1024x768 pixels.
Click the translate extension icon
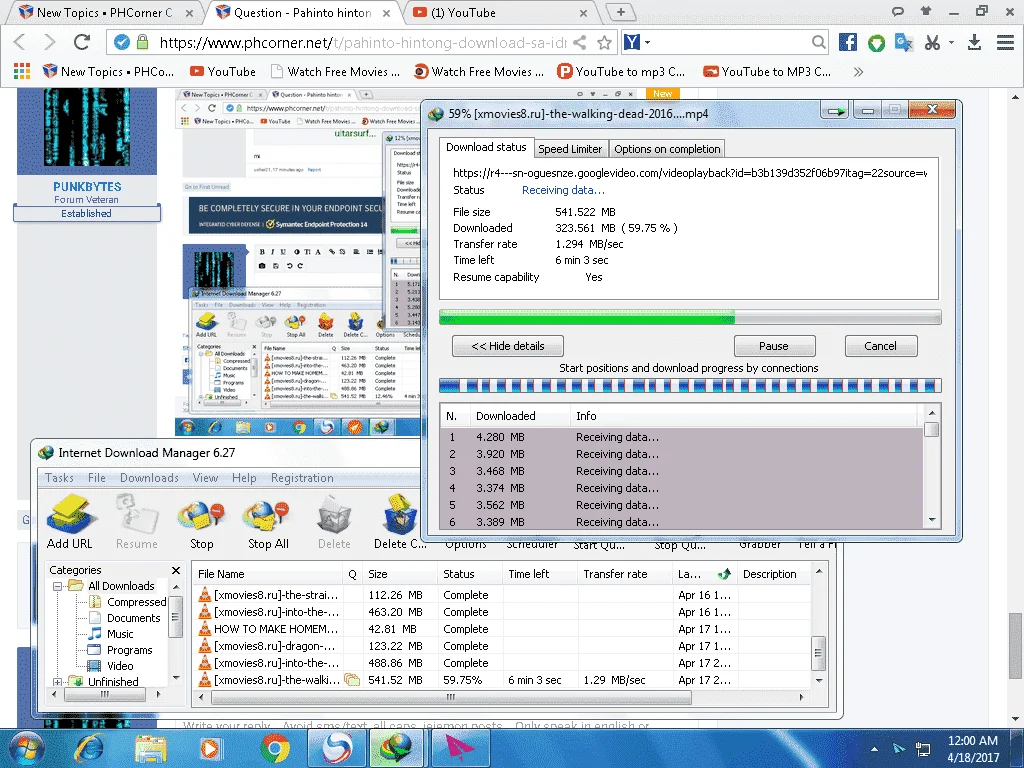coord(904,42)
